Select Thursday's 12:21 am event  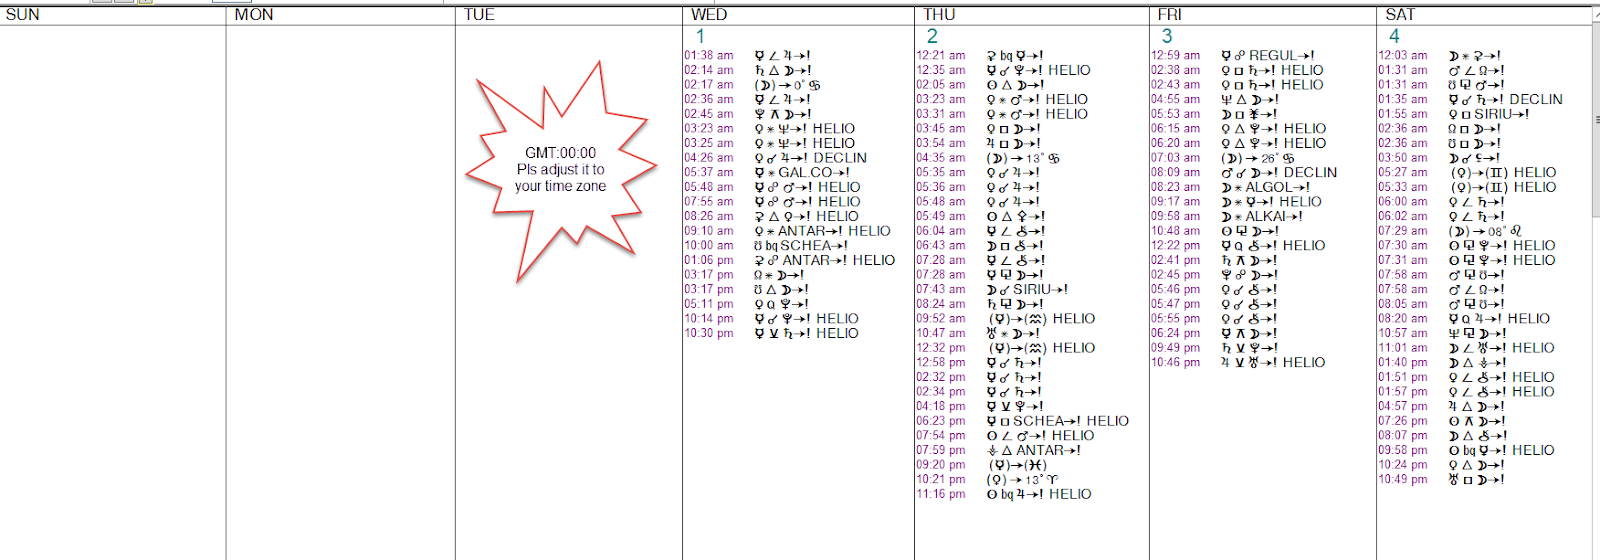(980, 56)
